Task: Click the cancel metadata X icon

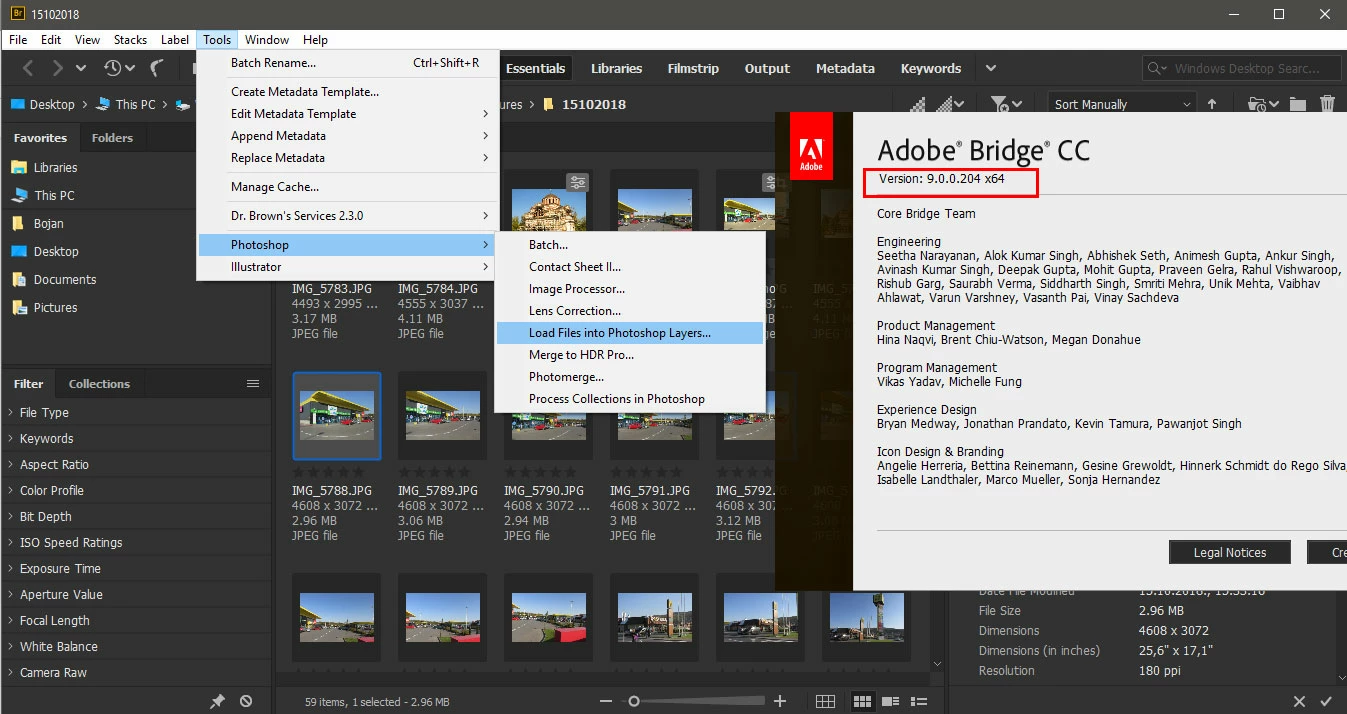Action: click(1299, 702)
